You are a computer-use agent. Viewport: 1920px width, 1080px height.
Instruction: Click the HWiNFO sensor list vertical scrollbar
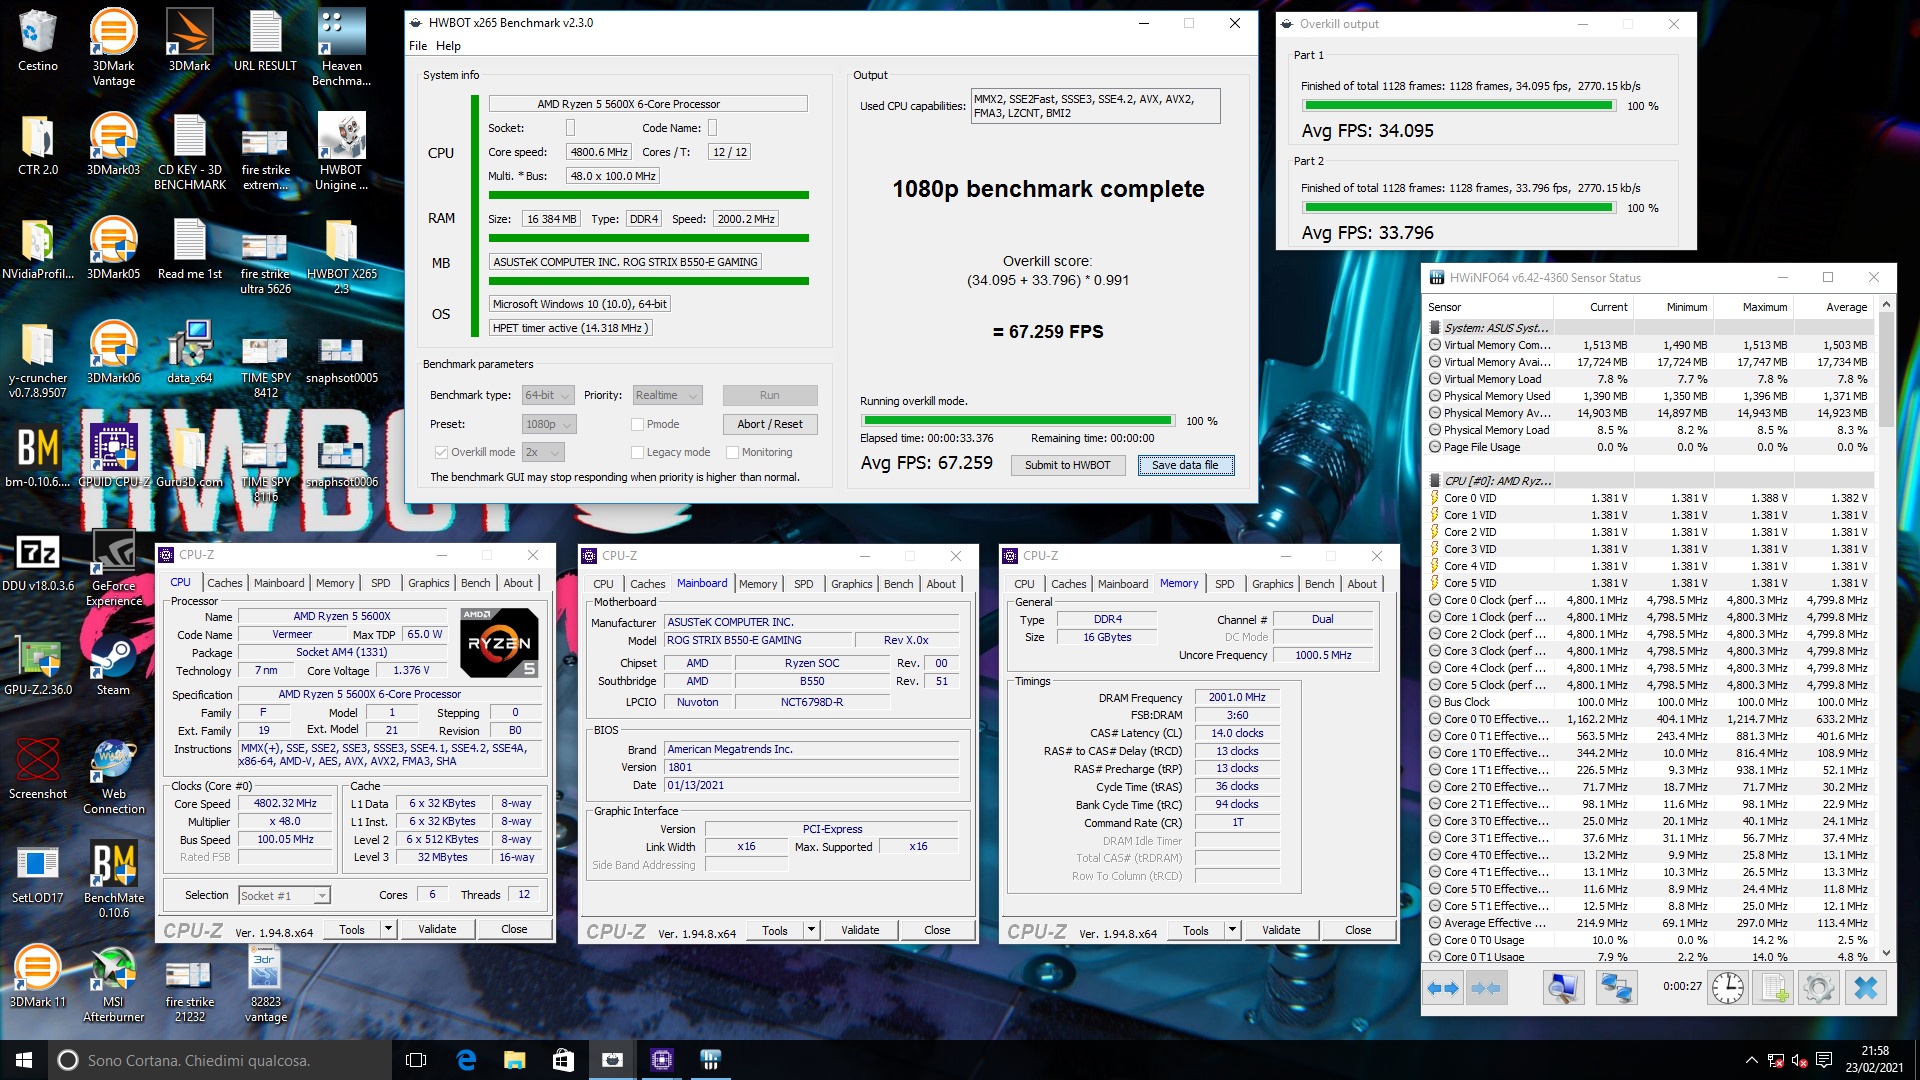[1886, 630]
